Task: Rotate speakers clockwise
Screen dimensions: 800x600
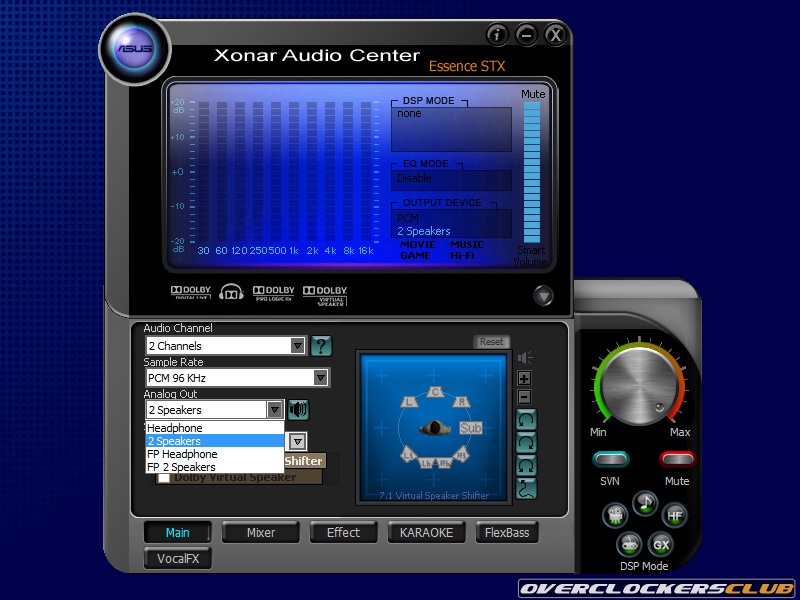Action: [x=526, y=442]
